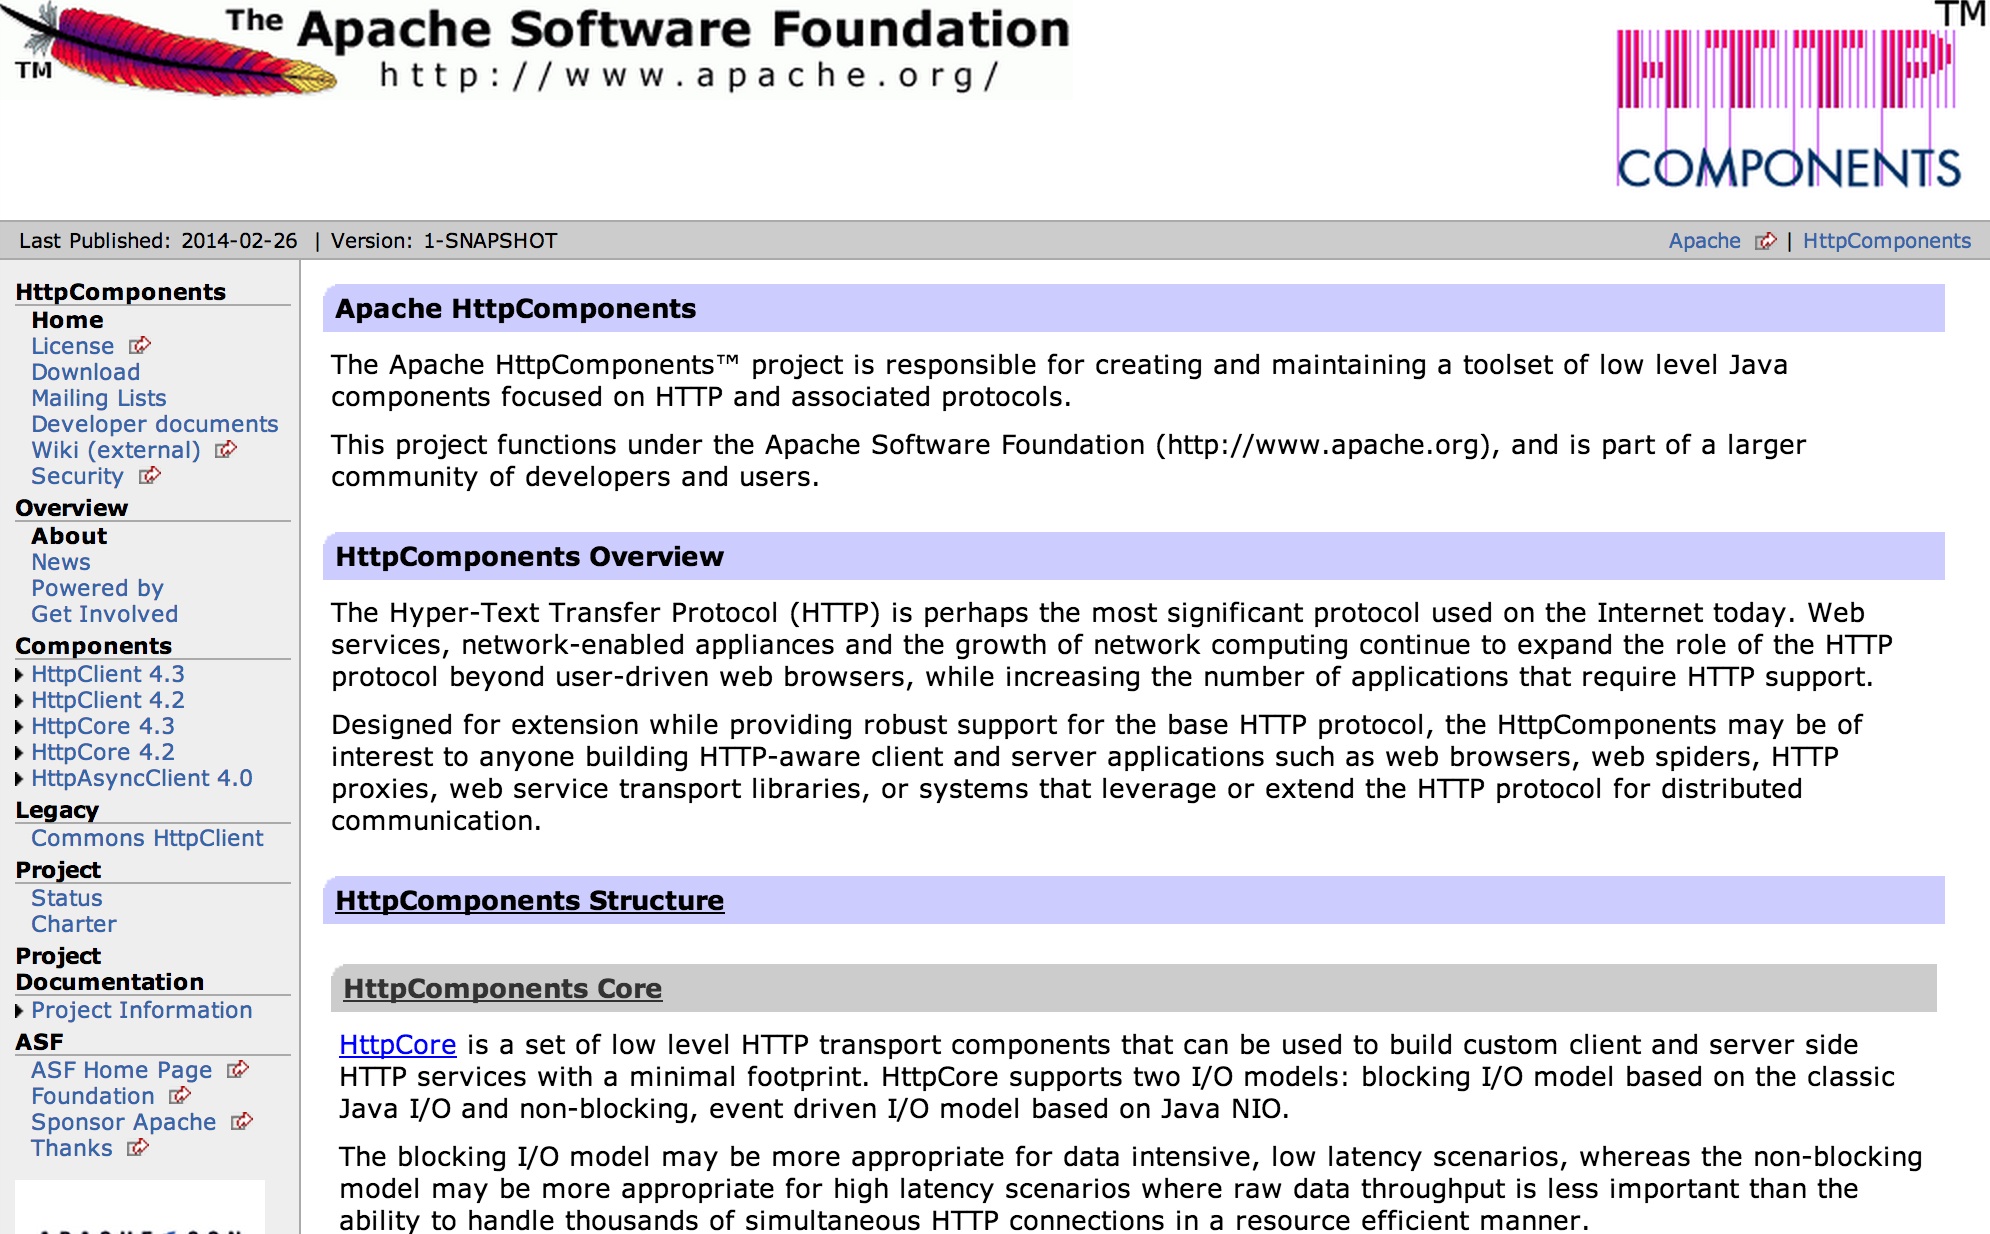Screen dimensions: 1990x1234
Task: Click external icon next to Foundation
Action: tap(180, 1095)
